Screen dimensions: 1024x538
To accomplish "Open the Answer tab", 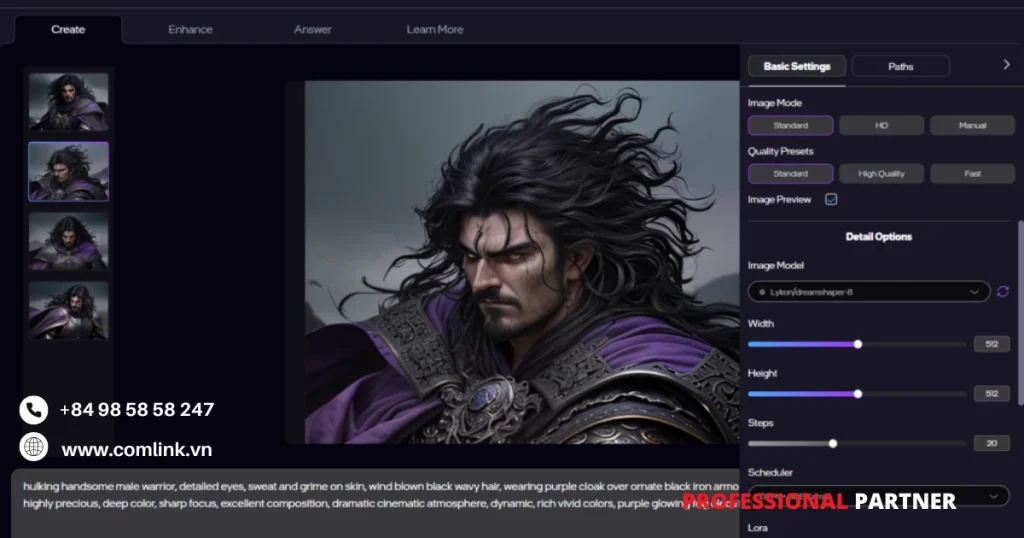I will (x=312, y=30).
